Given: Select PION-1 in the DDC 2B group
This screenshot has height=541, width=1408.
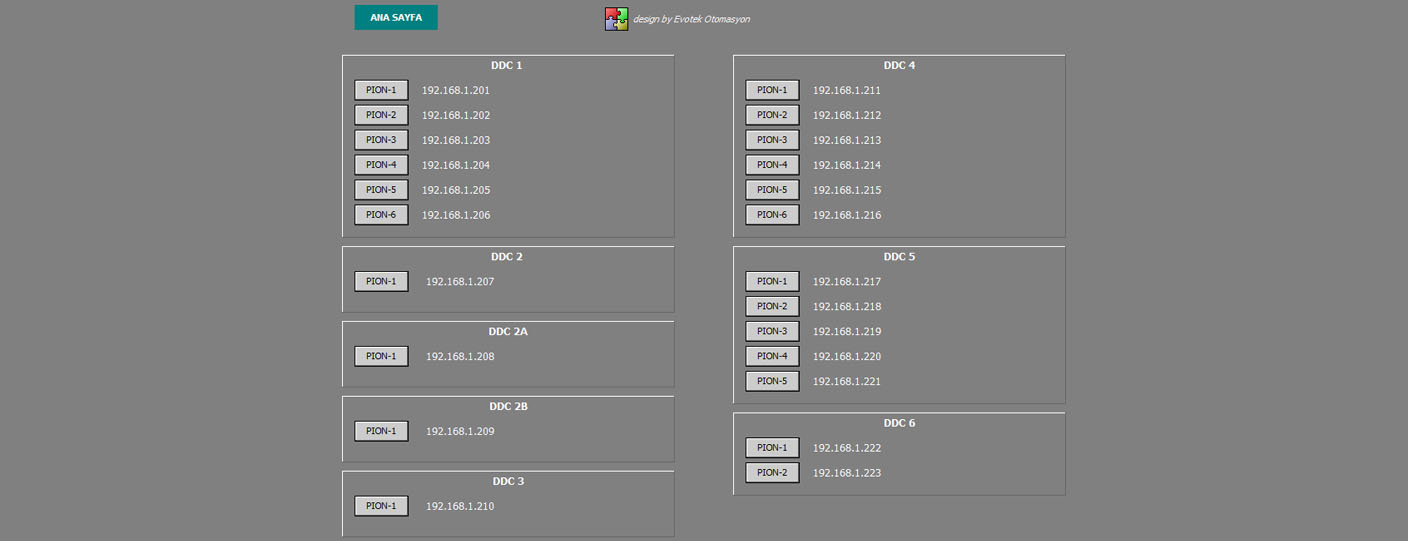Looking at the screenshot, I should click(381, 431).
